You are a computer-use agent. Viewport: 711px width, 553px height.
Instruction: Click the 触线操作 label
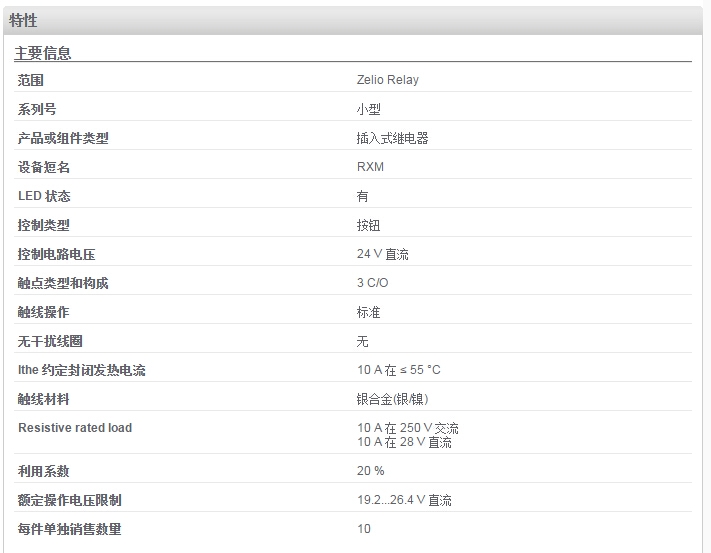(x=44, y=312)
